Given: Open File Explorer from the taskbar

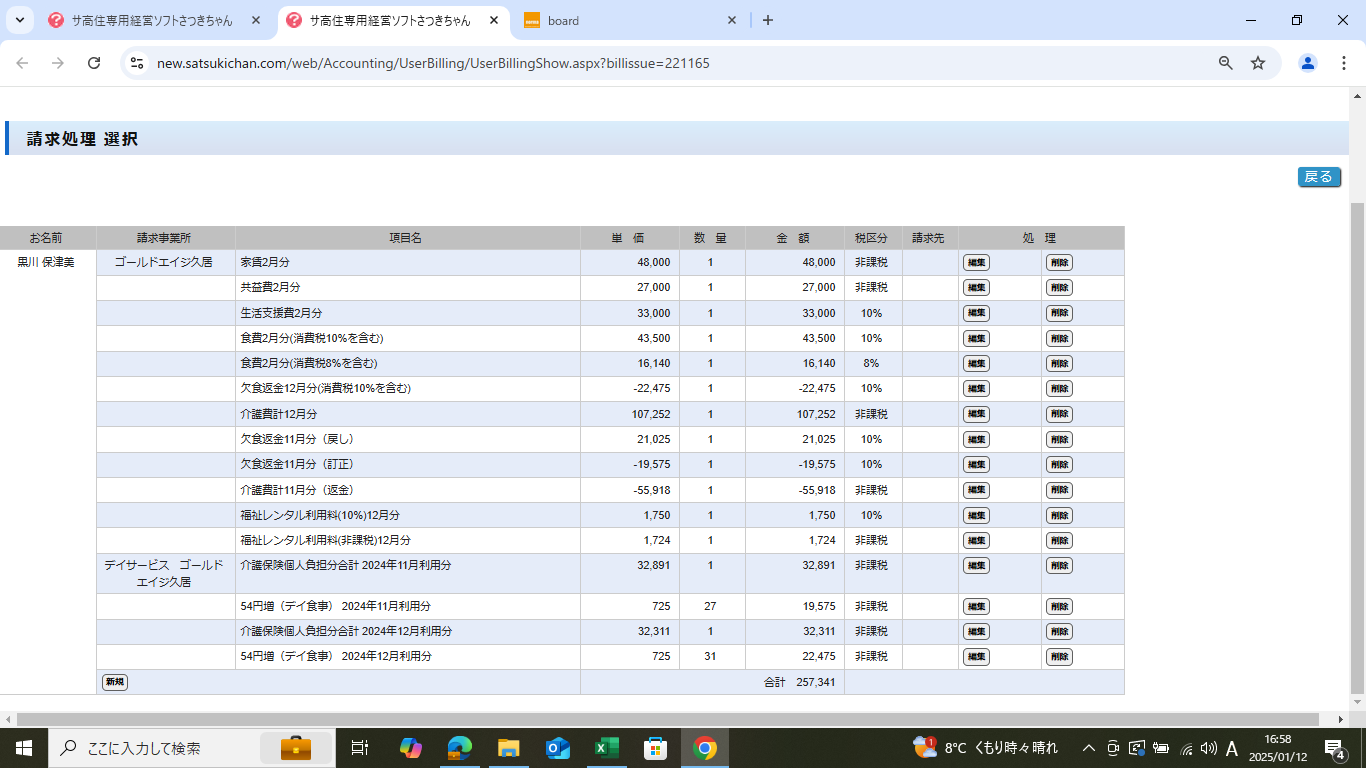Looking at the screenshot, I should tap(508, 748).
